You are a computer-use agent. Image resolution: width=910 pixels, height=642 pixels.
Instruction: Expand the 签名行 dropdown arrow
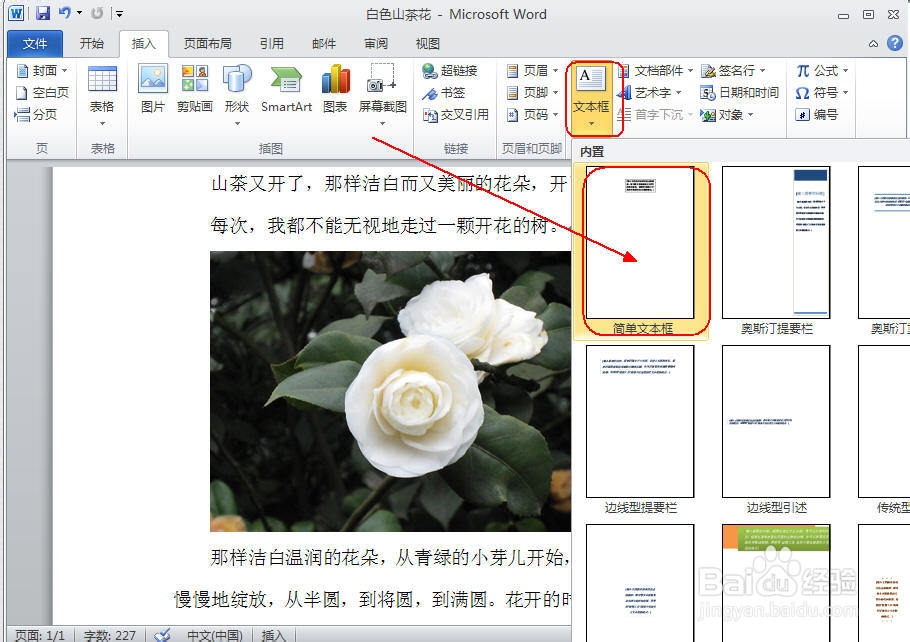coord(762,70)
